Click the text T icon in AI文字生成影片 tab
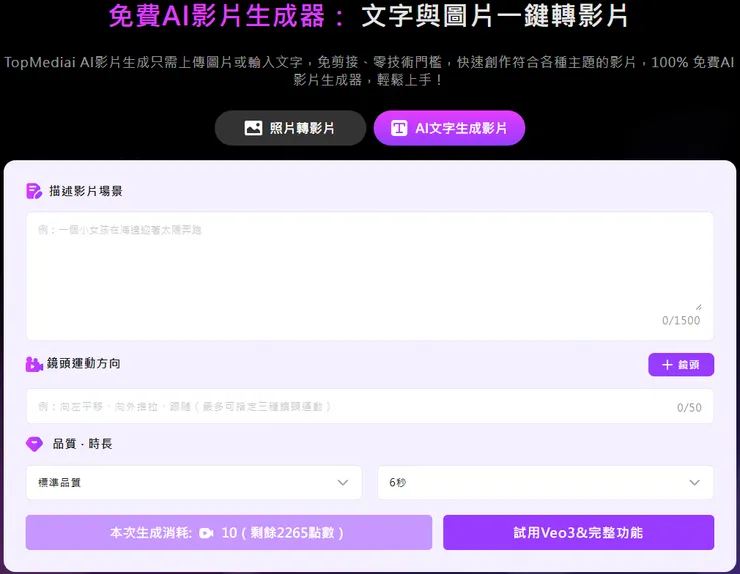This screenshot has height=574, width=740. [399, 128]
